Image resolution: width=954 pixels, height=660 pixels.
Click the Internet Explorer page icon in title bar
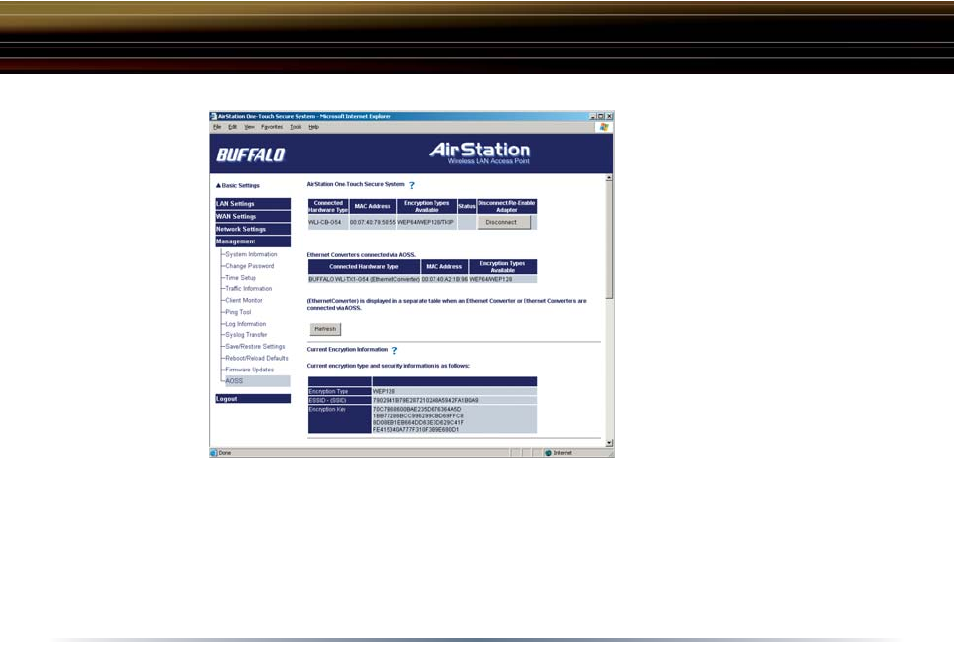(214, 116)
